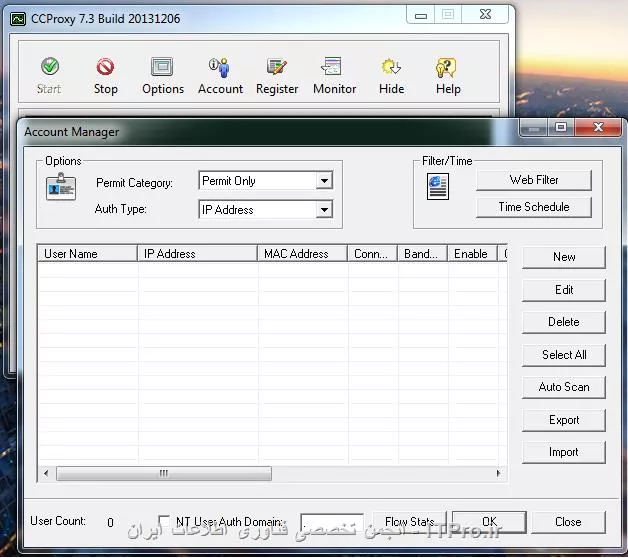Open the Monitor toolbar icon
The height and width of the screenshot is (558, 628).
point(332,66)
